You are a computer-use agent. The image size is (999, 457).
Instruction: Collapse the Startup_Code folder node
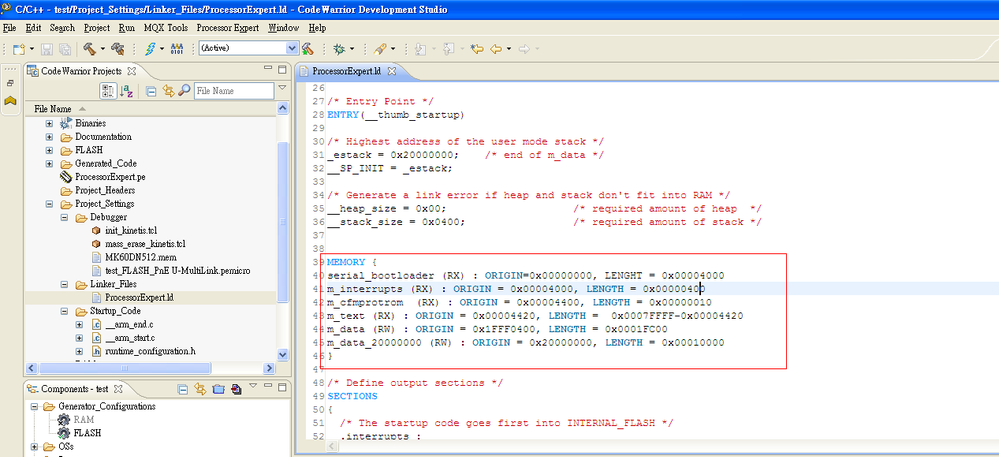pyautogui.click(x=64, y=311)
